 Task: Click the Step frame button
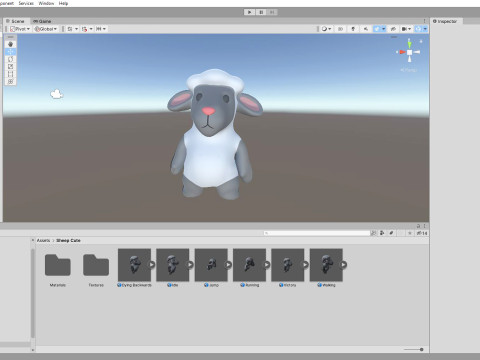pos(272,12)
